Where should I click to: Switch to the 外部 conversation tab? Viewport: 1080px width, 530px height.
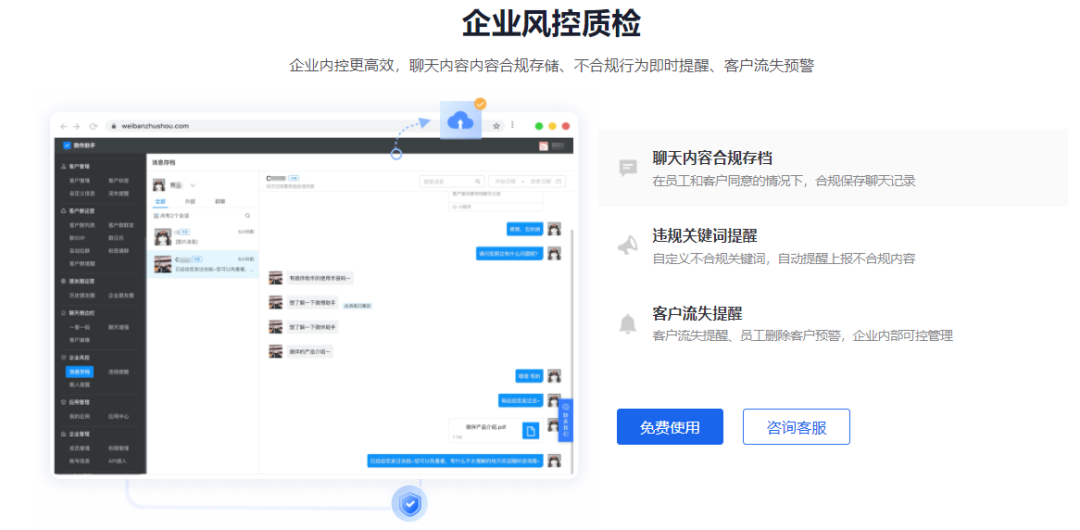point(190,201)
